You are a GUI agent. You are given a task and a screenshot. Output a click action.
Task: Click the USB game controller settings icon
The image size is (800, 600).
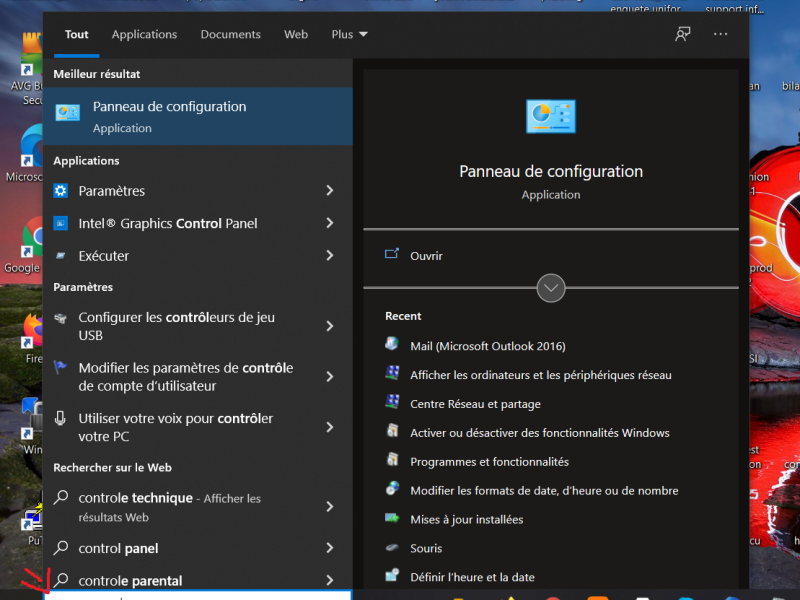tap(61, 319)
